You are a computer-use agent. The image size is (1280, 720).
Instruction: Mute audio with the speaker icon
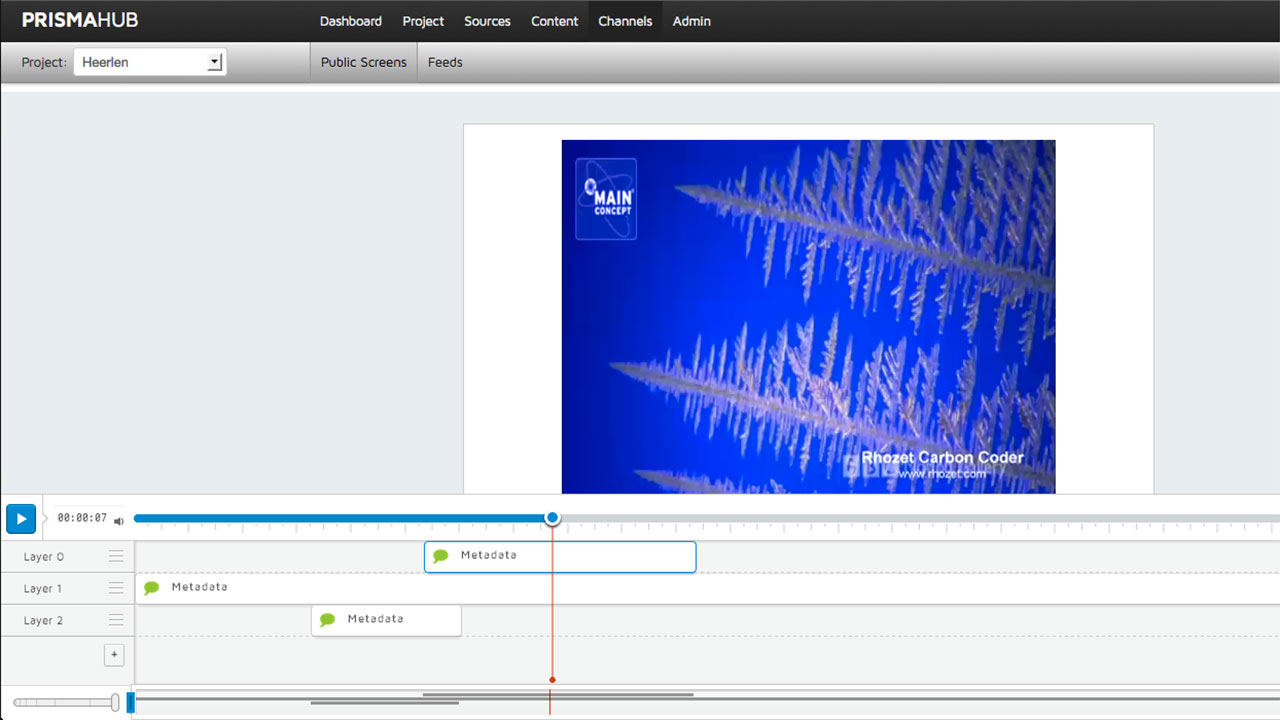(x=119, y=521)
